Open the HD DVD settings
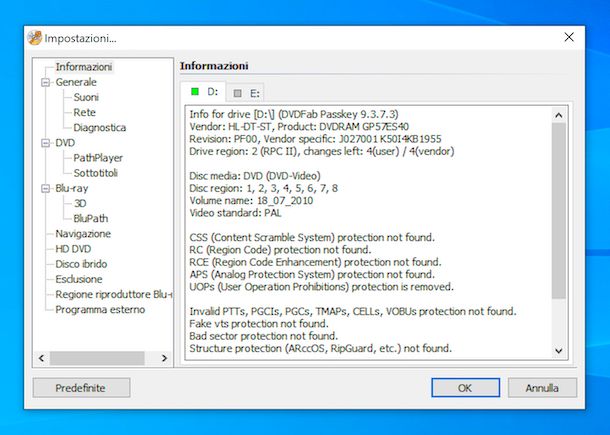The height and width of the screenshot is (435, 610). click(x=73, y=249)
